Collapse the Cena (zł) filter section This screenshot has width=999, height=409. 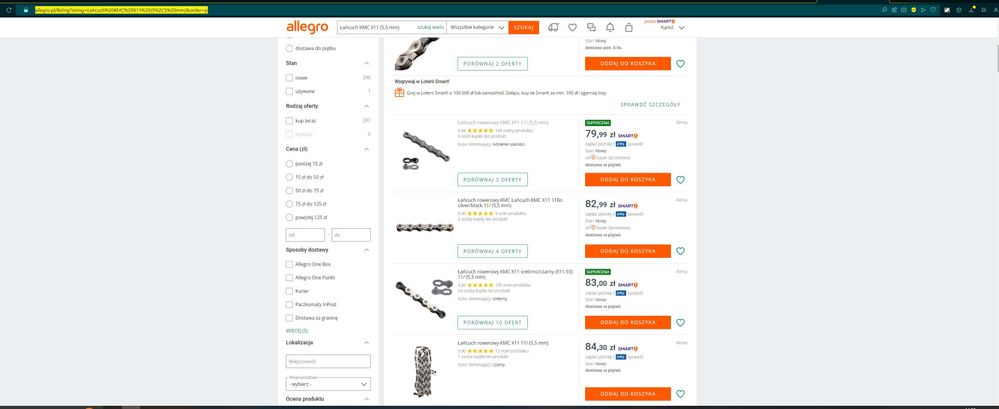pyautogui.click(x=366, y=149)
